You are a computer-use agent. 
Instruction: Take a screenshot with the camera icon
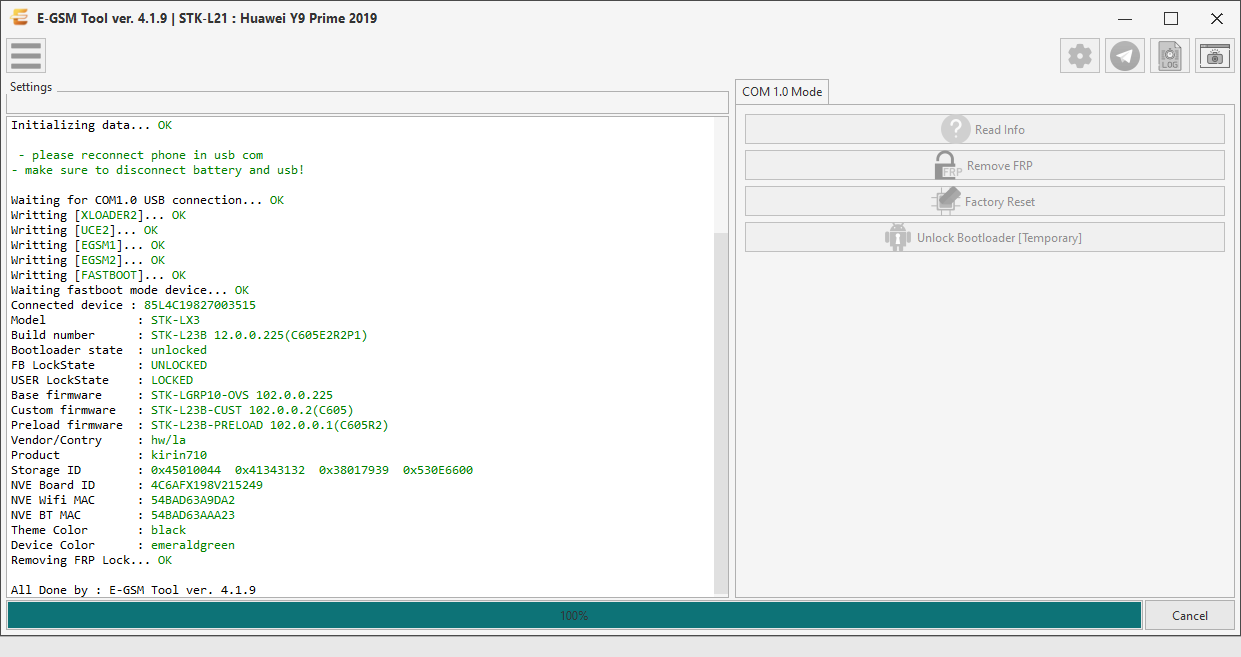pos(1215,56)
